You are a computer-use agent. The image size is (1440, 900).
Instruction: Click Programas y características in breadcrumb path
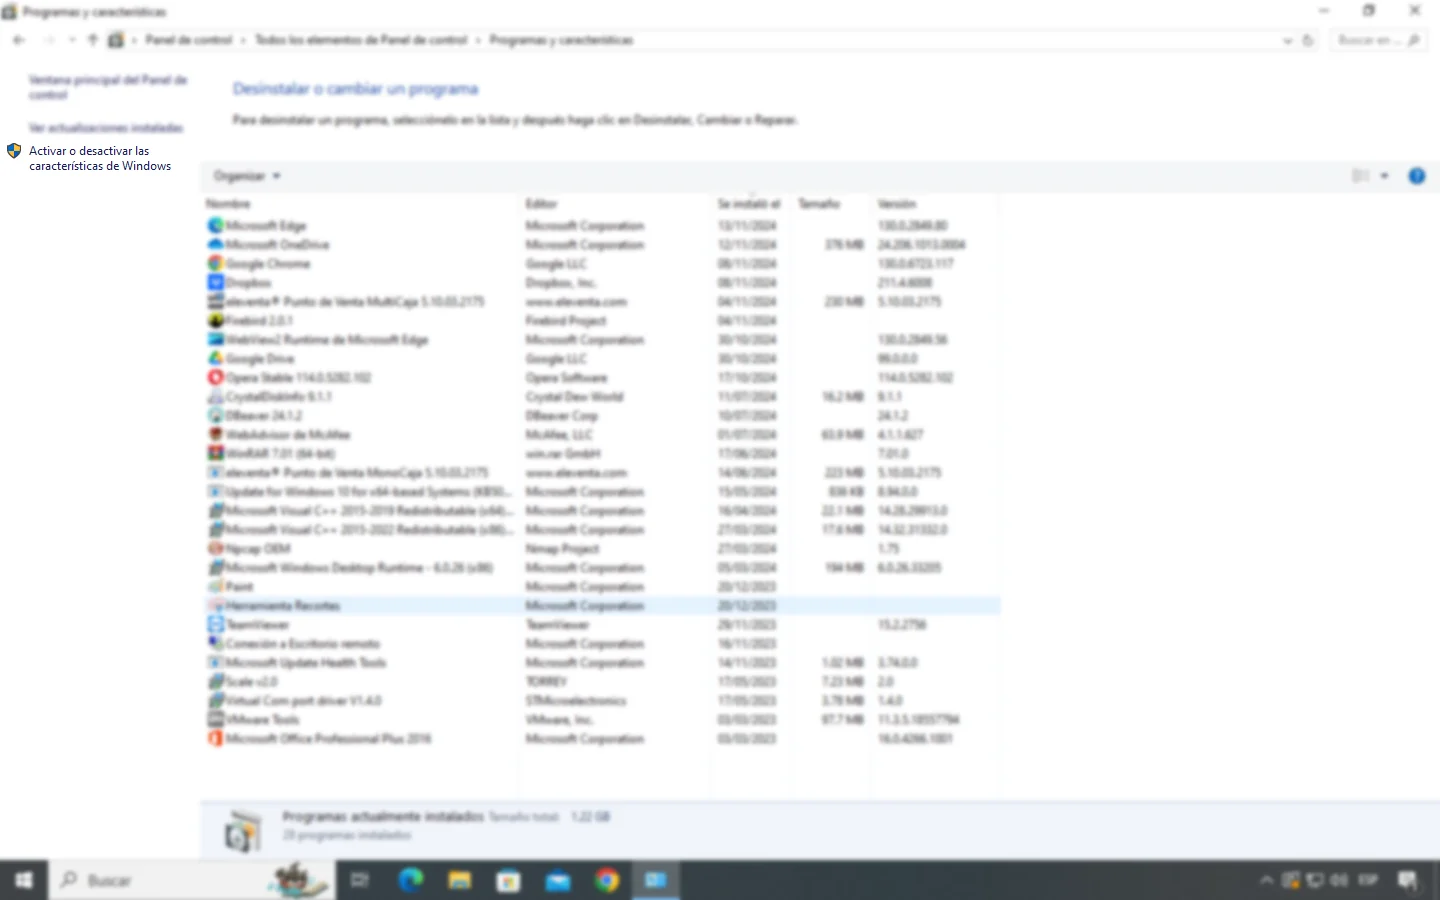561,40
